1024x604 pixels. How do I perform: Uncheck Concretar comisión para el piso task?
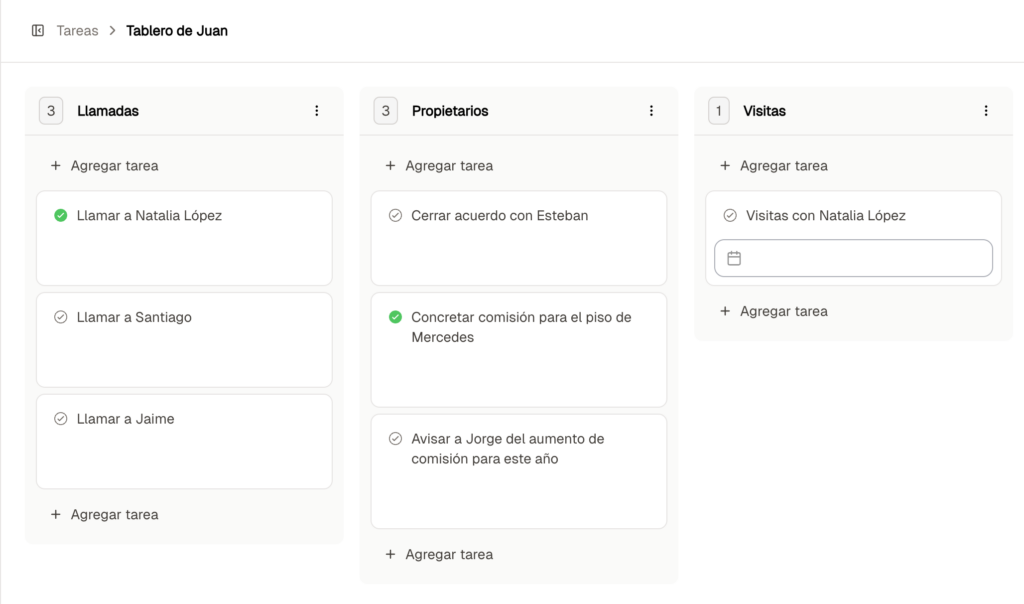pos(395,317)
